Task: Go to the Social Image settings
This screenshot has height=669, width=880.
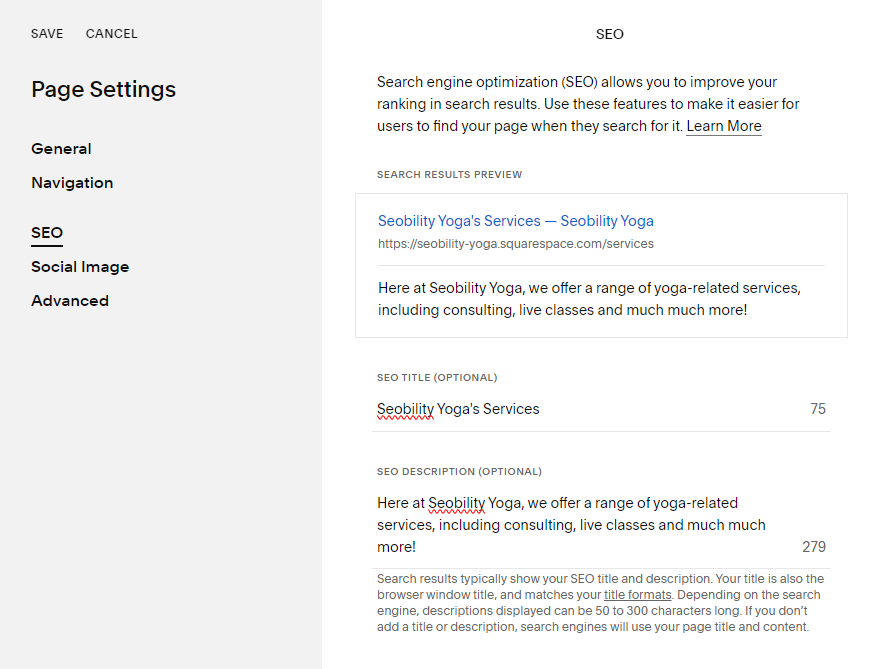Action: [x=80, y=267]
